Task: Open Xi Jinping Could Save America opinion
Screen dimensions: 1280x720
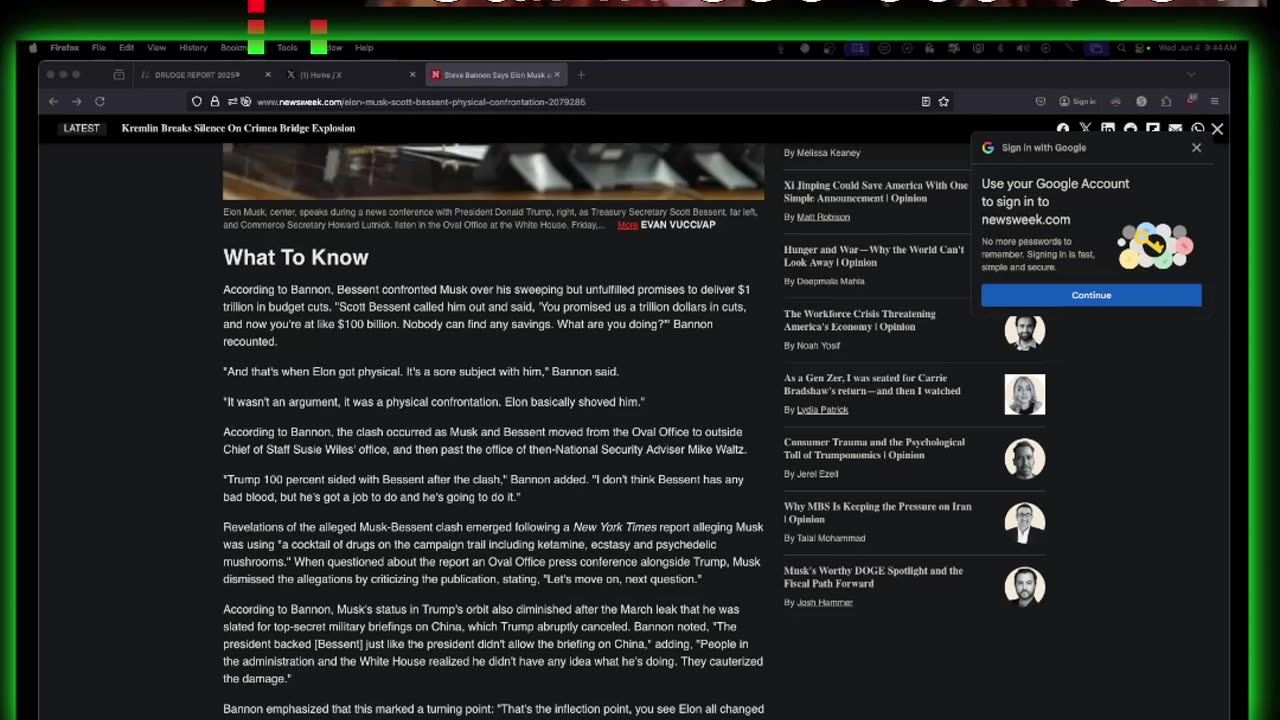Action: 876,192
